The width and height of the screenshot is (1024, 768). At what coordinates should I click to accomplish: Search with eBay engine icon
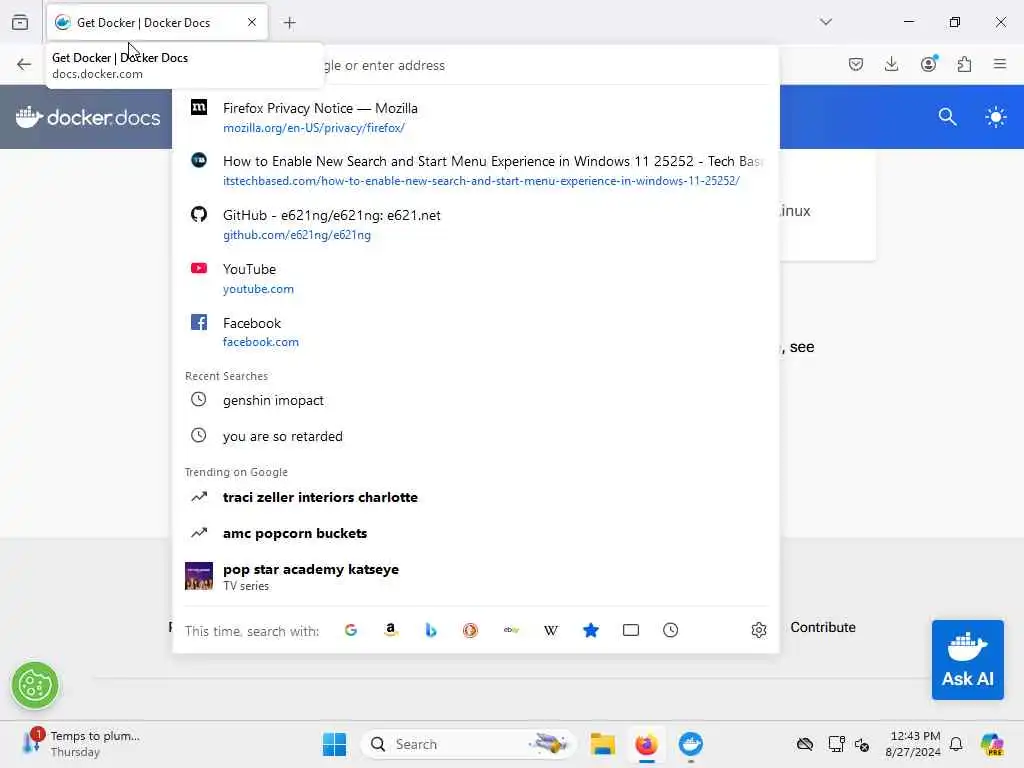click(511, 630)
